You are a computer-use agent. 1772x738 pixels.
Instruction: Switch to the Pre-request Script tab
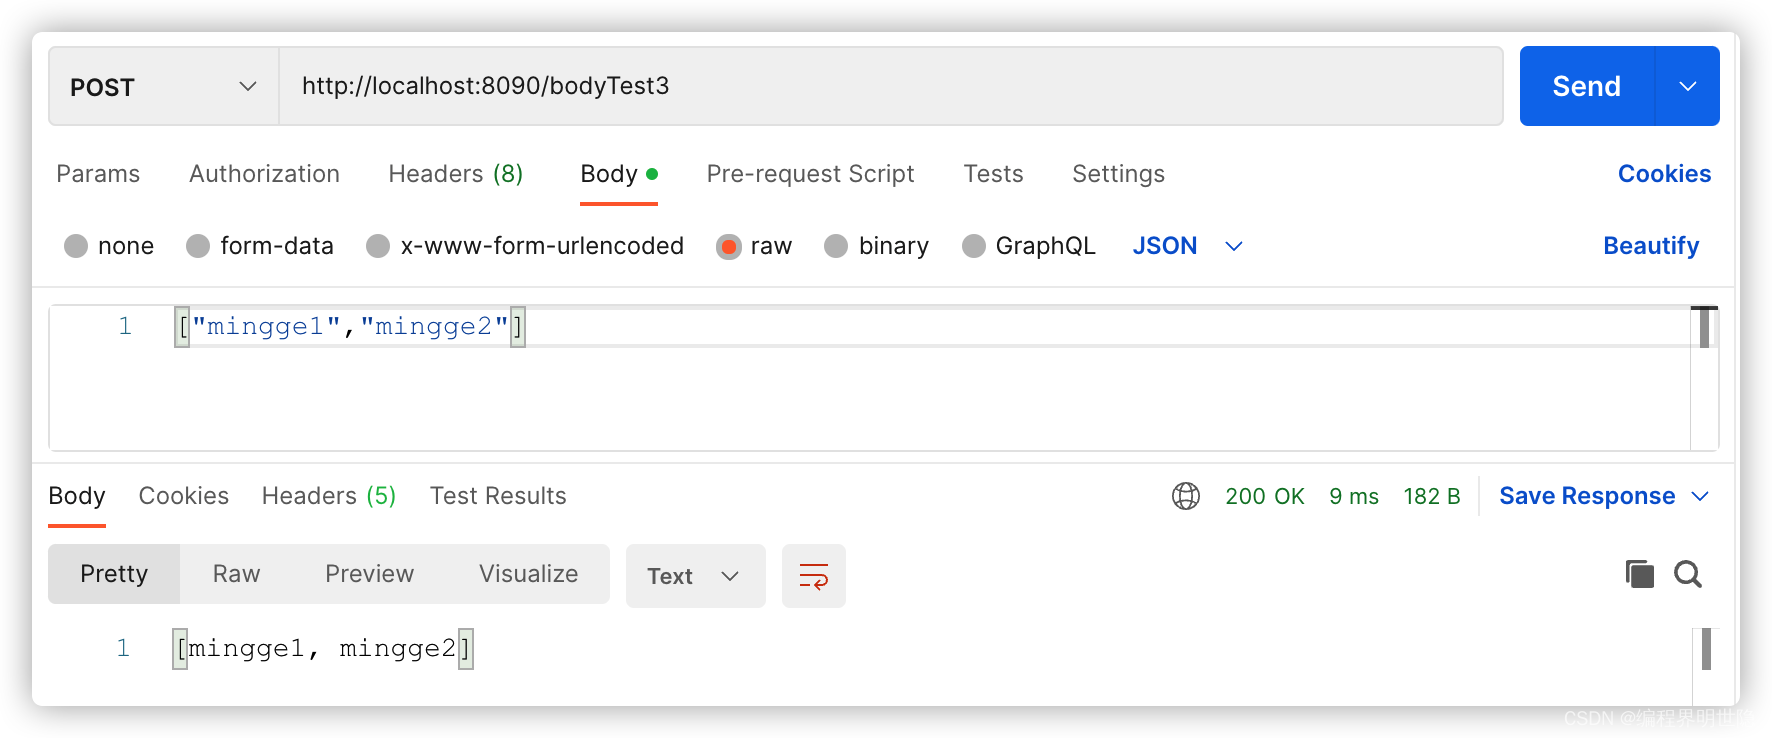(x=810, y=174)
